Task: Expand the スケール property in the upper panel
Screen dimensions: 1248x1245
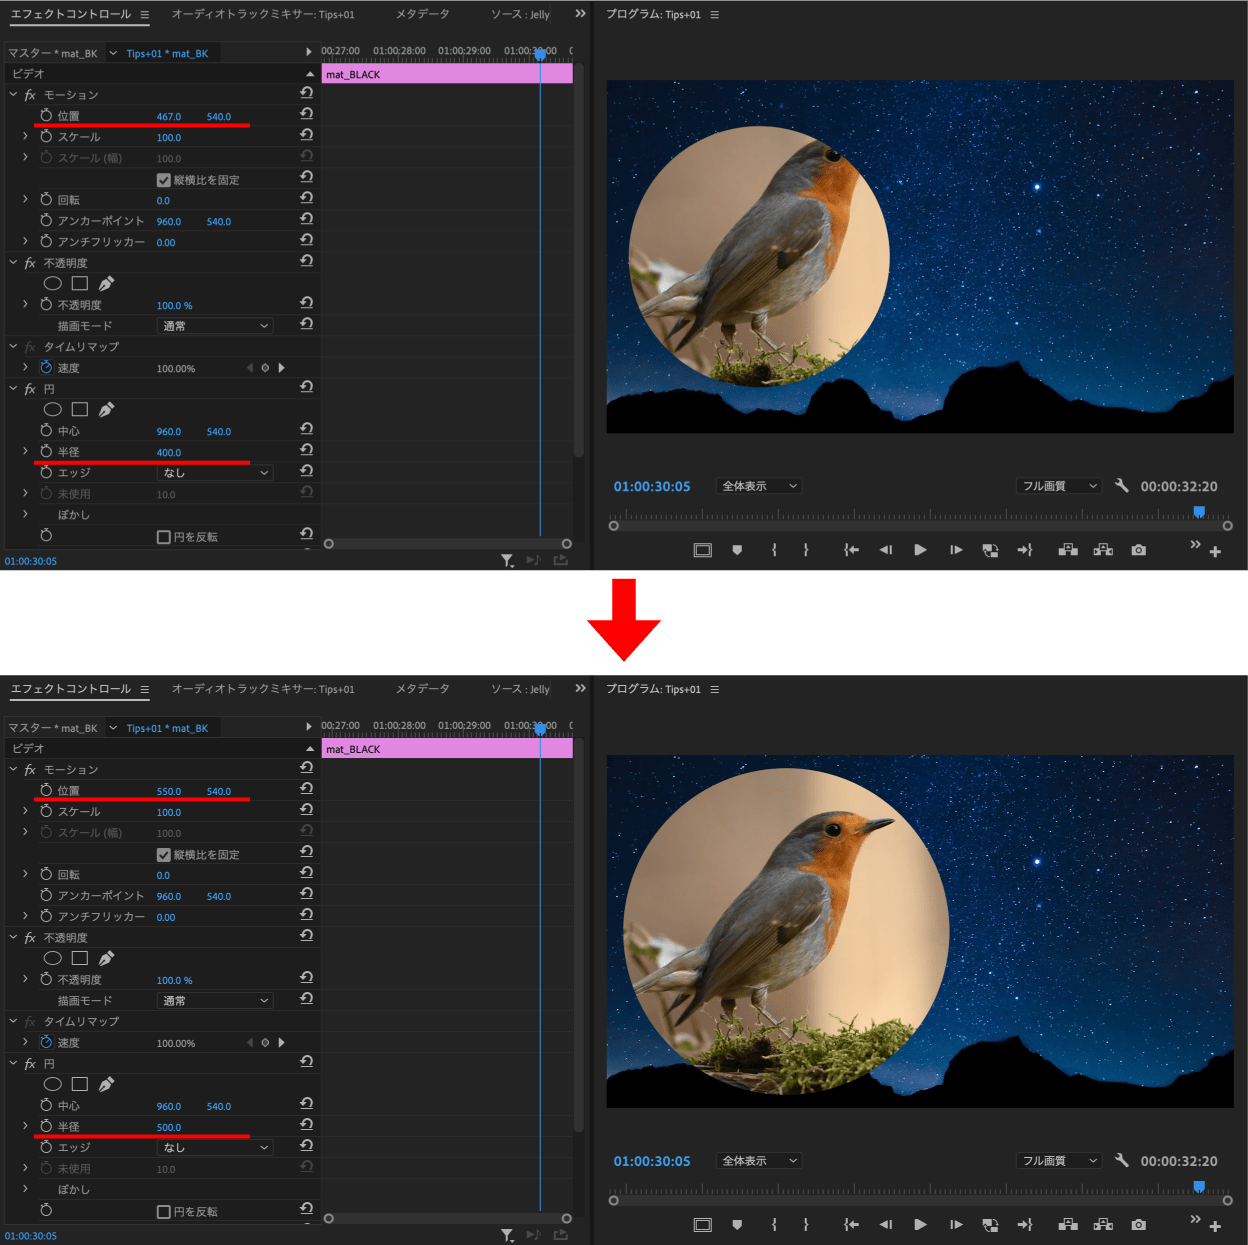Action: coord(25,137)
